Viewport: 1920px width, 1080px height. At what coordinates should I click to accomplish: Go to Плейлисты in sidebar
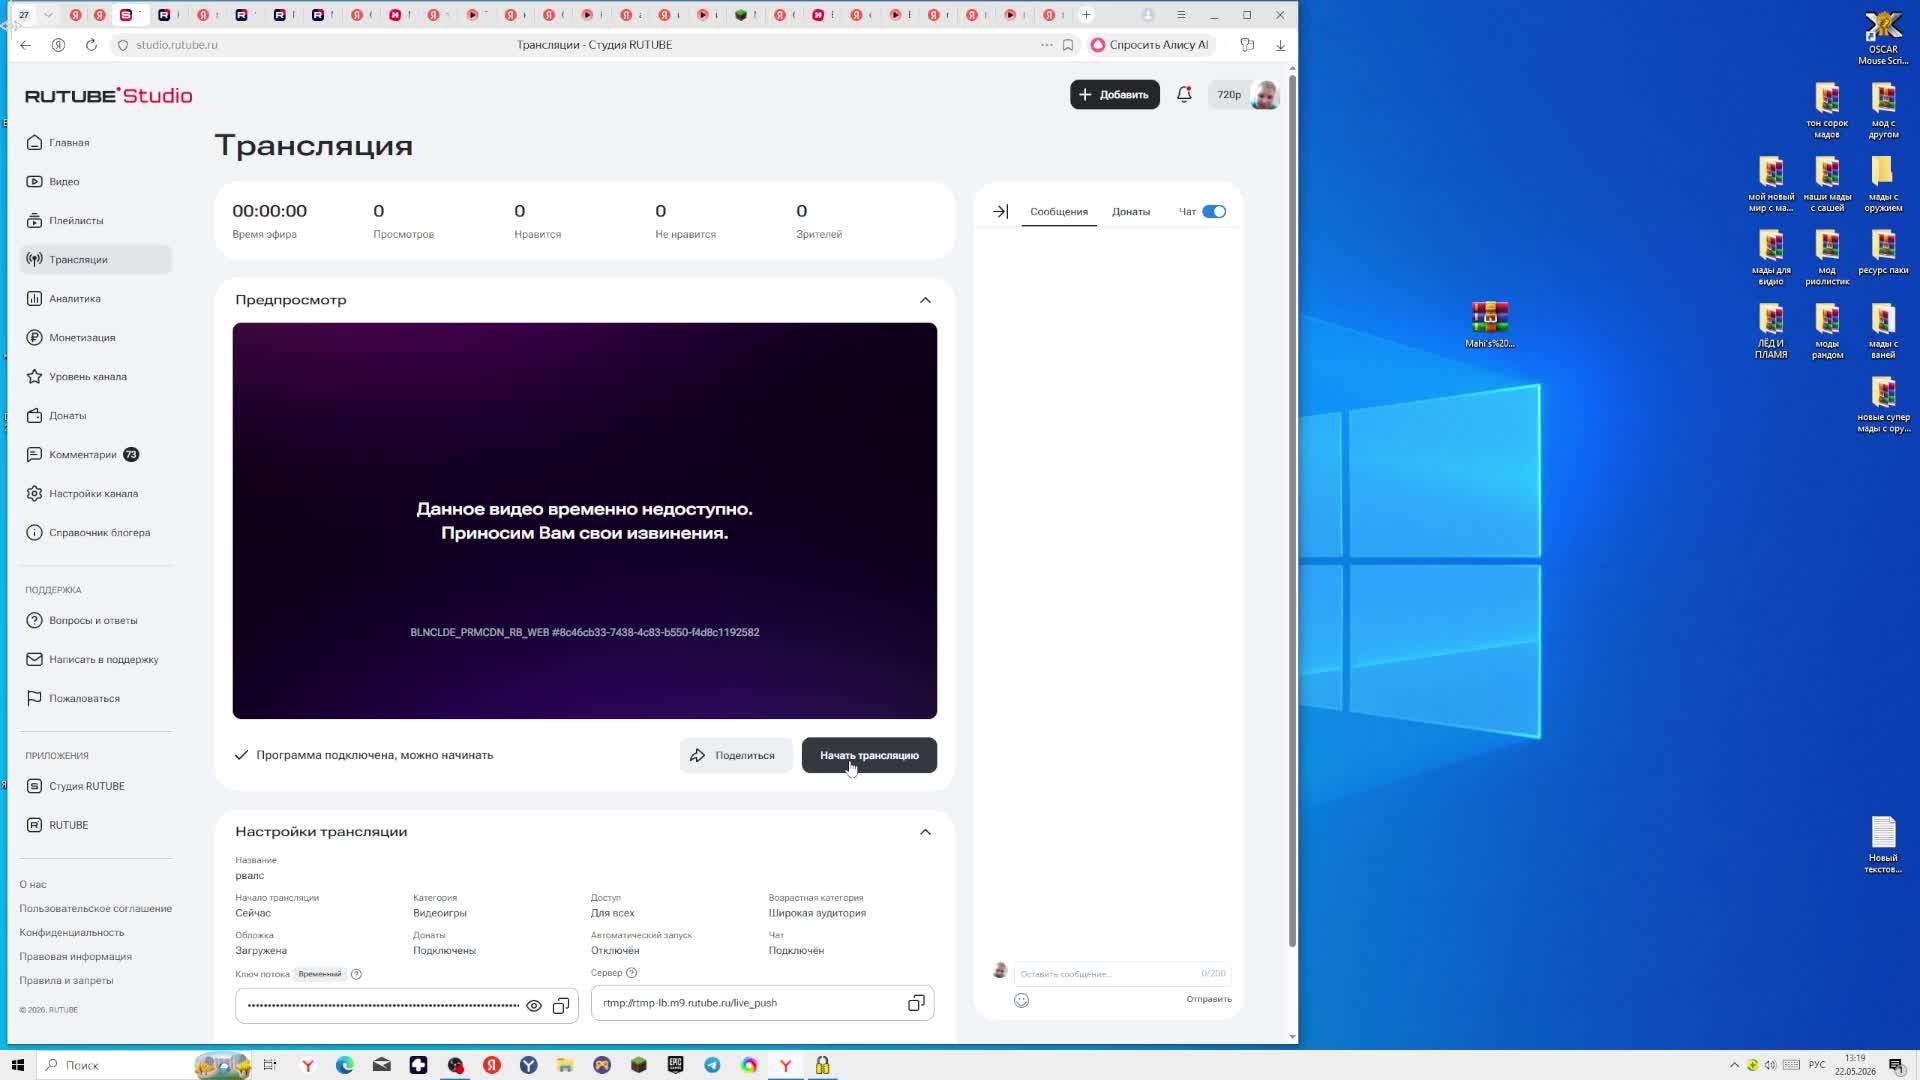76,221
